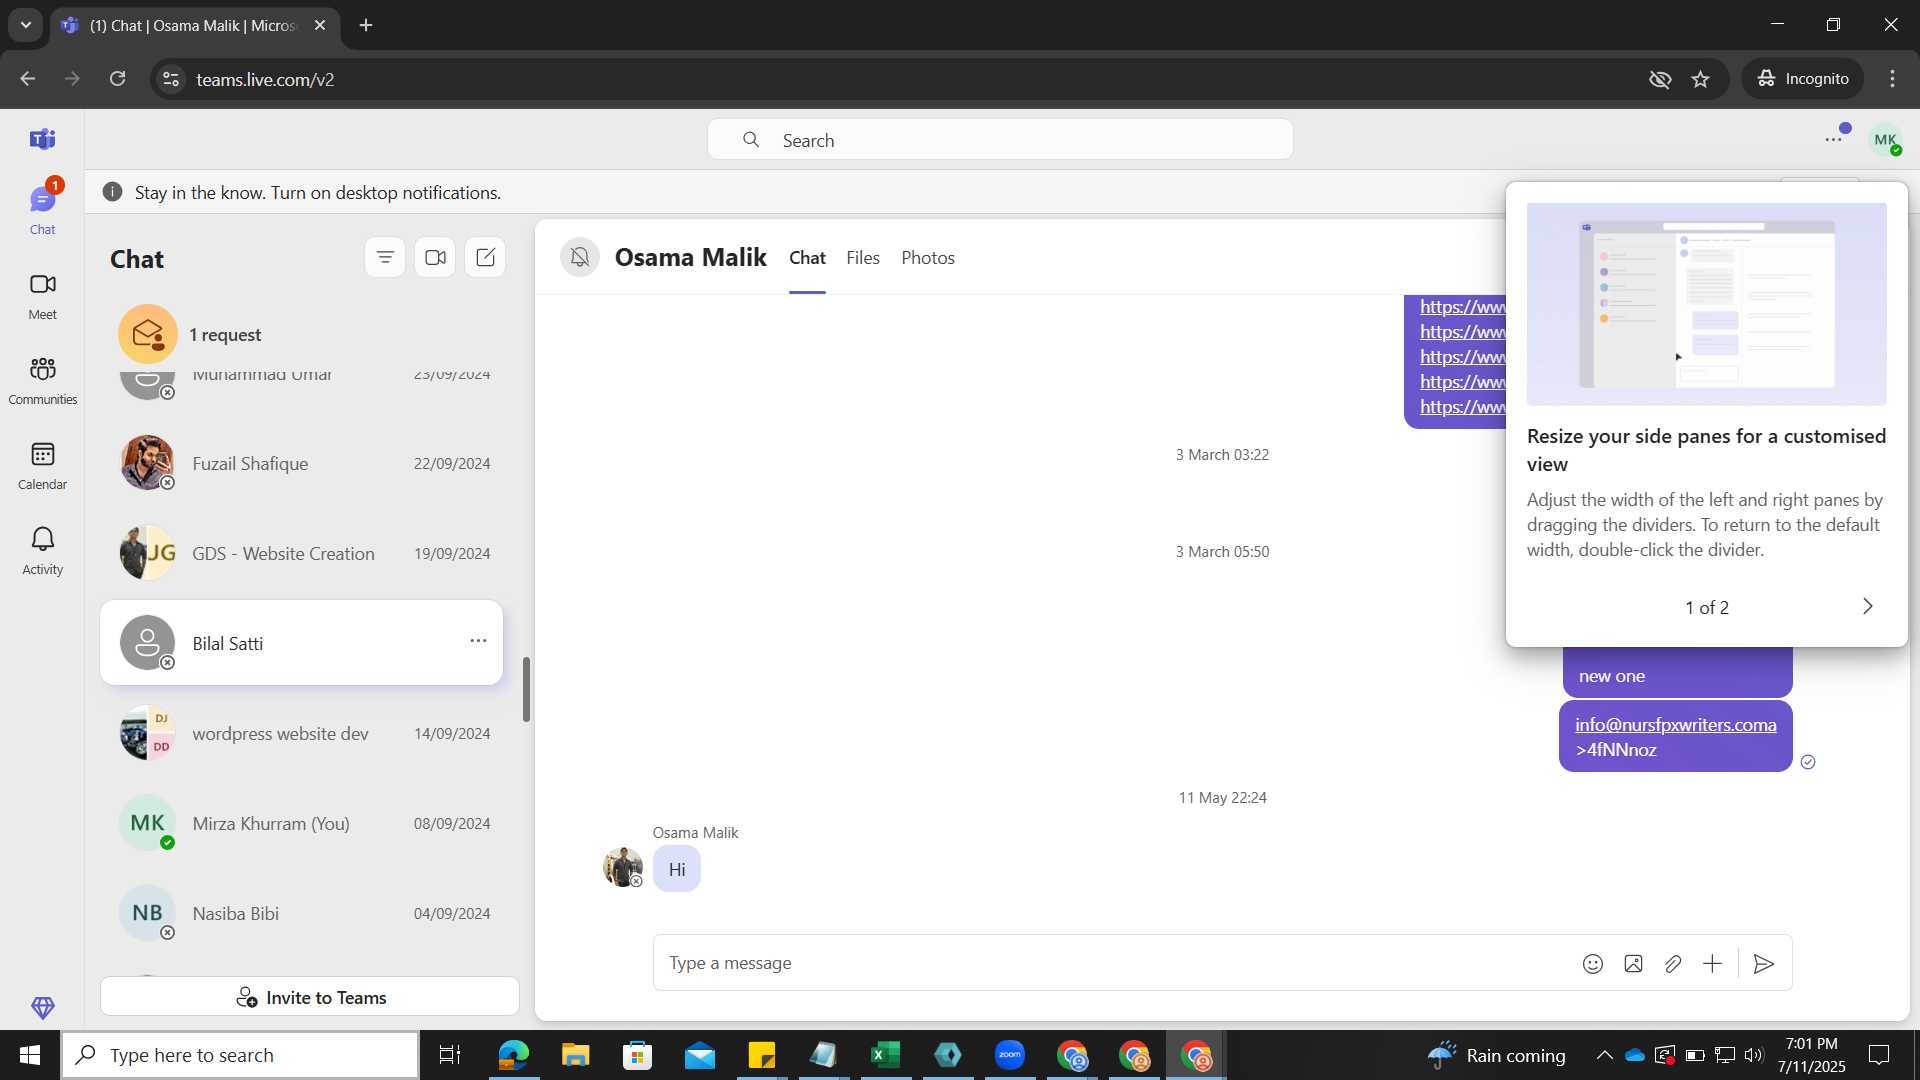Switch to the Files tab

(863, 258)
